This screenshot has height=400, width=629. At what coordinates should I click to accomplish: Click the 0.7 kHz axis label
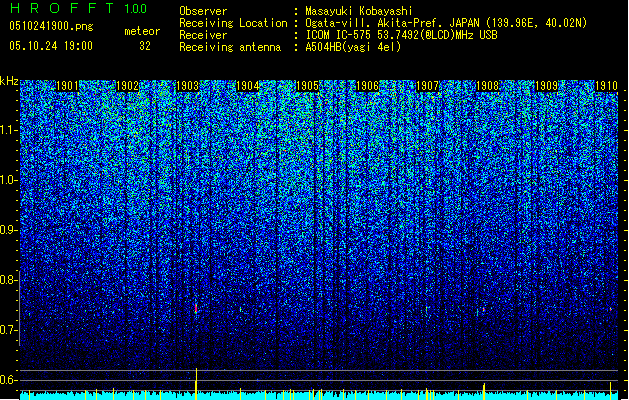pos(9,330)
